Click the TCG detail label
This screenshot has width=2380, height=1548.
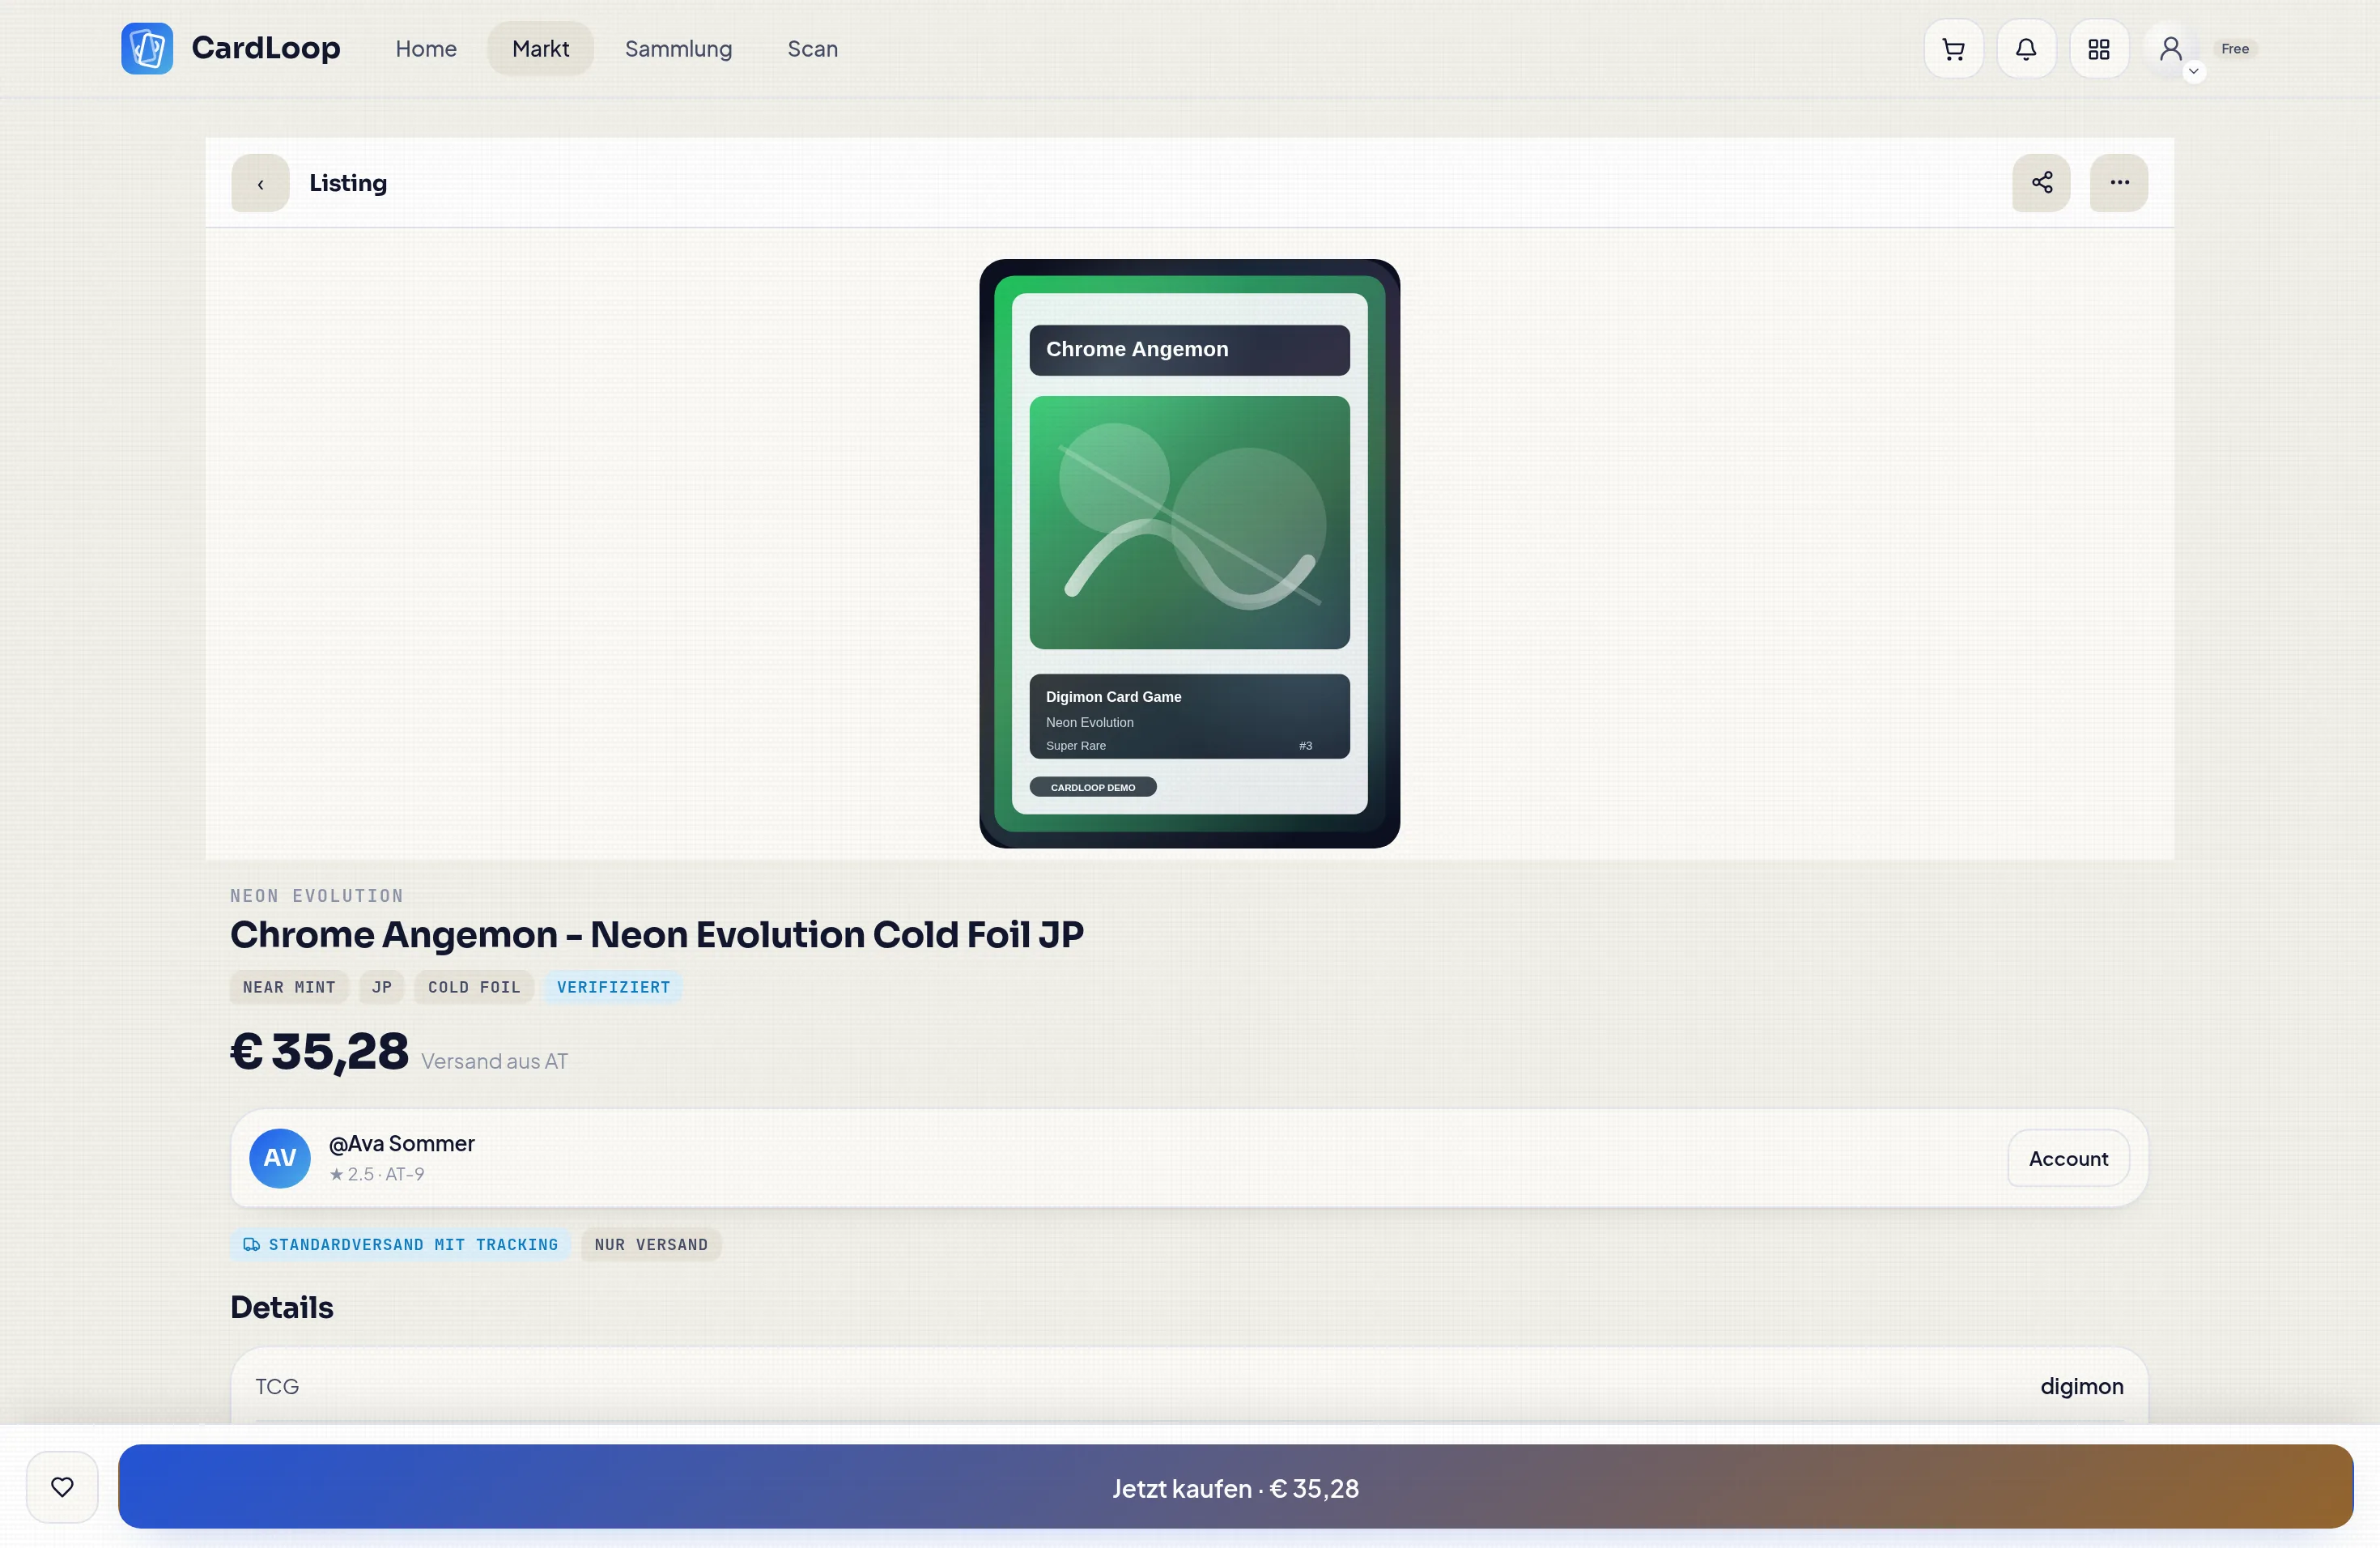(277, 1386)
